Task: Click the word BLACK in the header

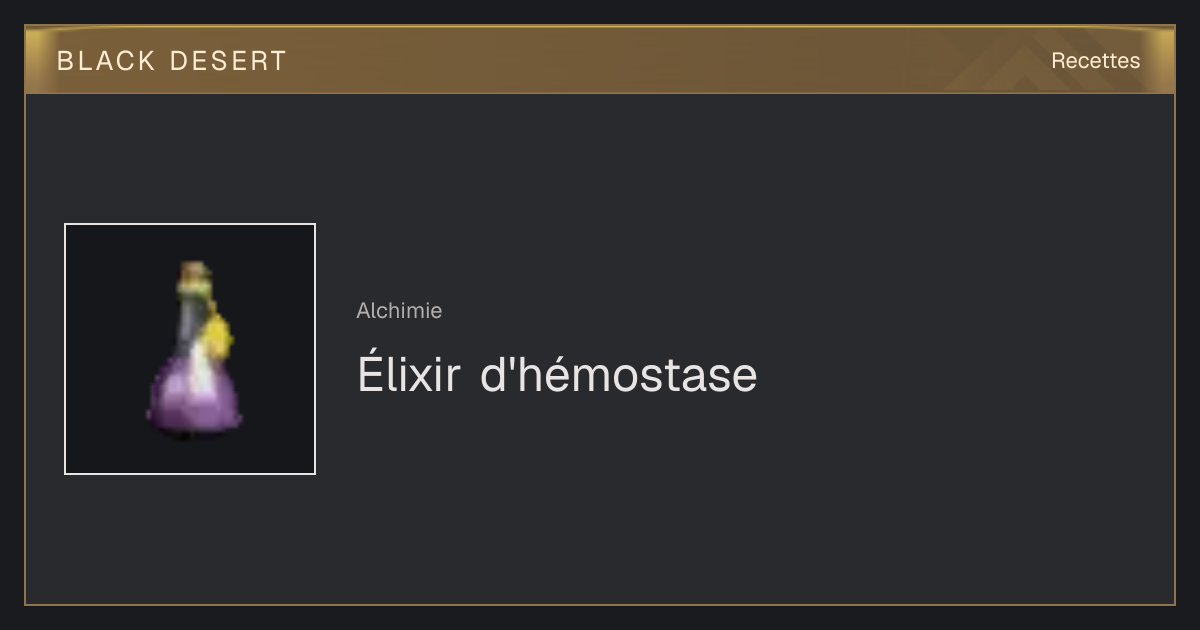Action: (x=106, y=61)
